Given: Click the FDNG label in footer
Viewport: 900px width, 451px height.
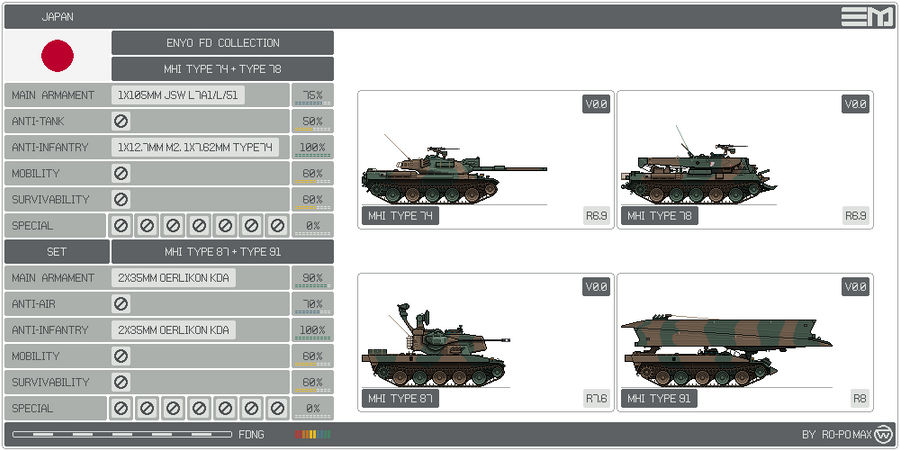Looking at the screenshot, I should (251, 434).
